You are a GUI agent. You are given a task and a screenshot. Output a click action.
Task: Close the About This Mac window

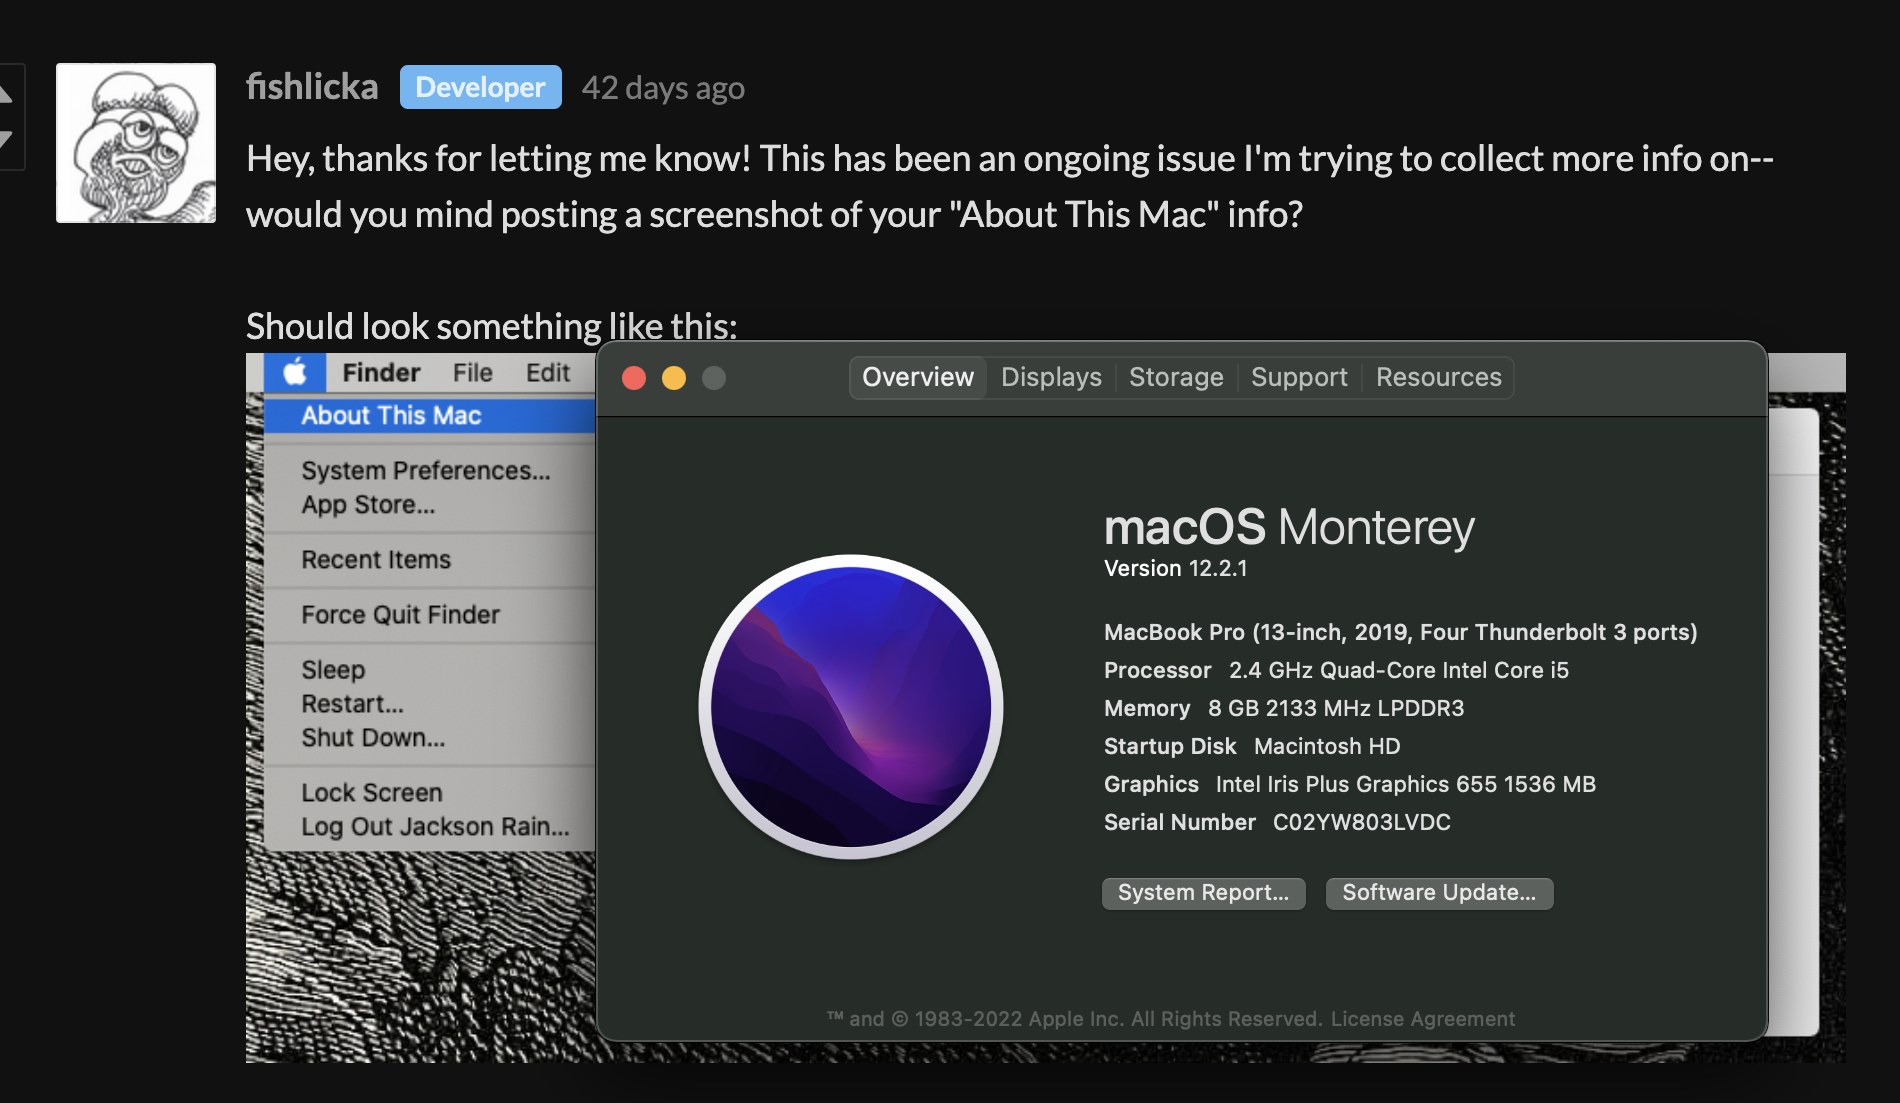pyautogui.click(x=634, y=378)
